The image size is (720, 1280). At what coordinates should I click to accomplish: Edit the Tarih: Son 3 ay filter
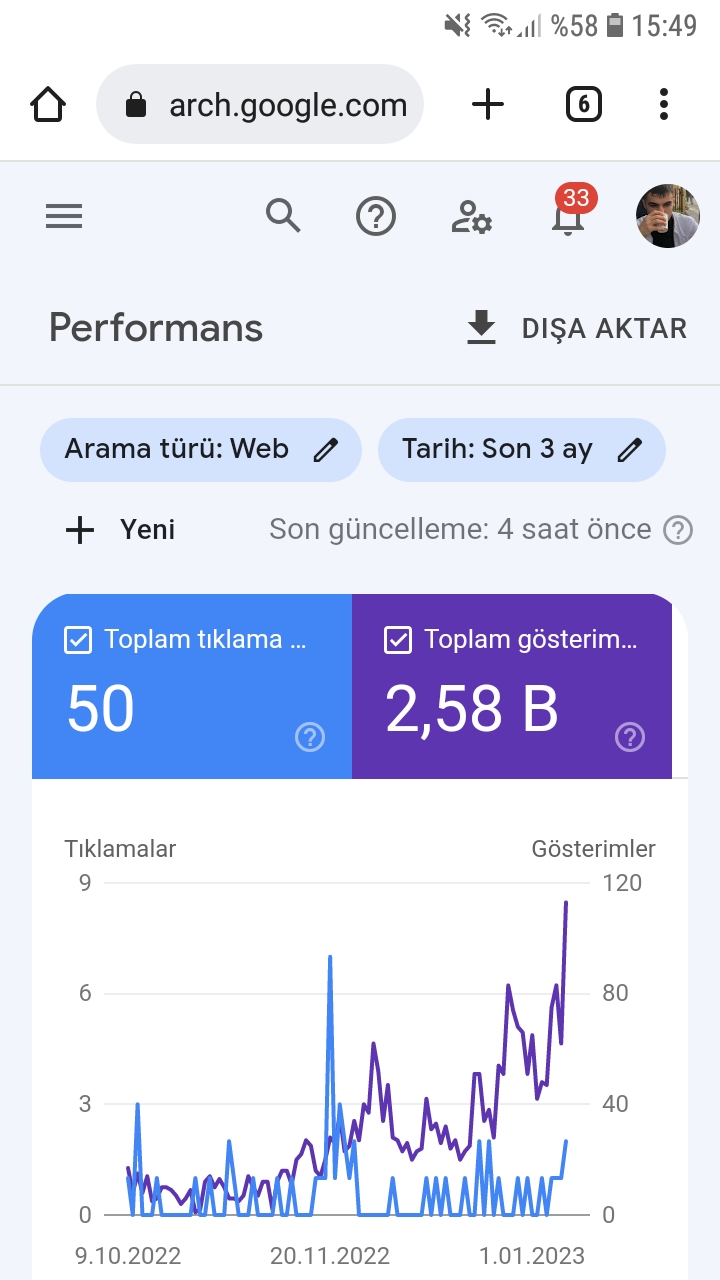coord(522,450)
